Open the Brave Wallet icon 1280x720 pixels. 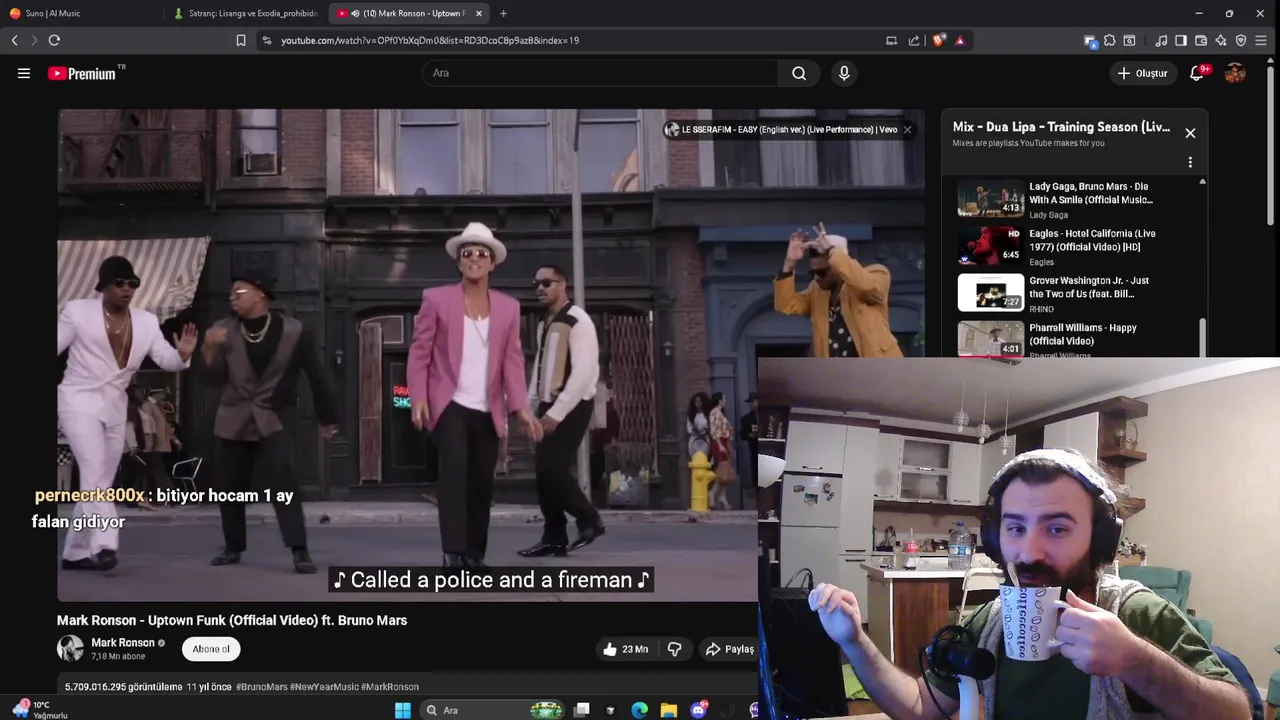point(1201,40)
